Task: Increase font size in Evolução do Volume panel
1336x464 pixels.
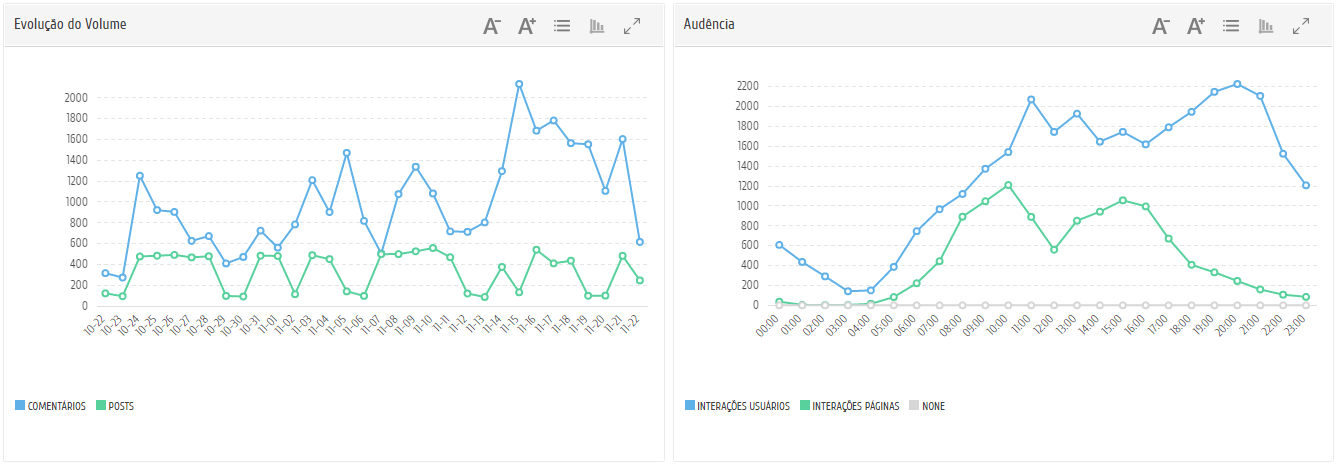Action: coord(527,26)
